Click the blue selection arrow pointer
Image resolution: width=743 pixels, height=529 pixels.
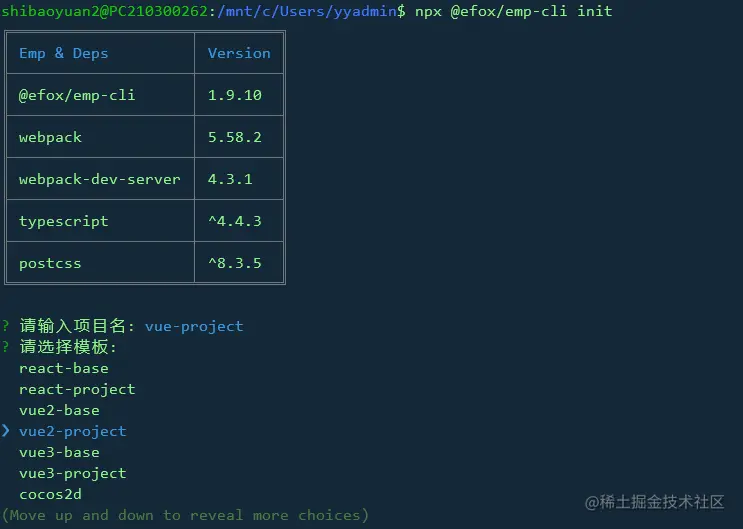tap(6, 431)
